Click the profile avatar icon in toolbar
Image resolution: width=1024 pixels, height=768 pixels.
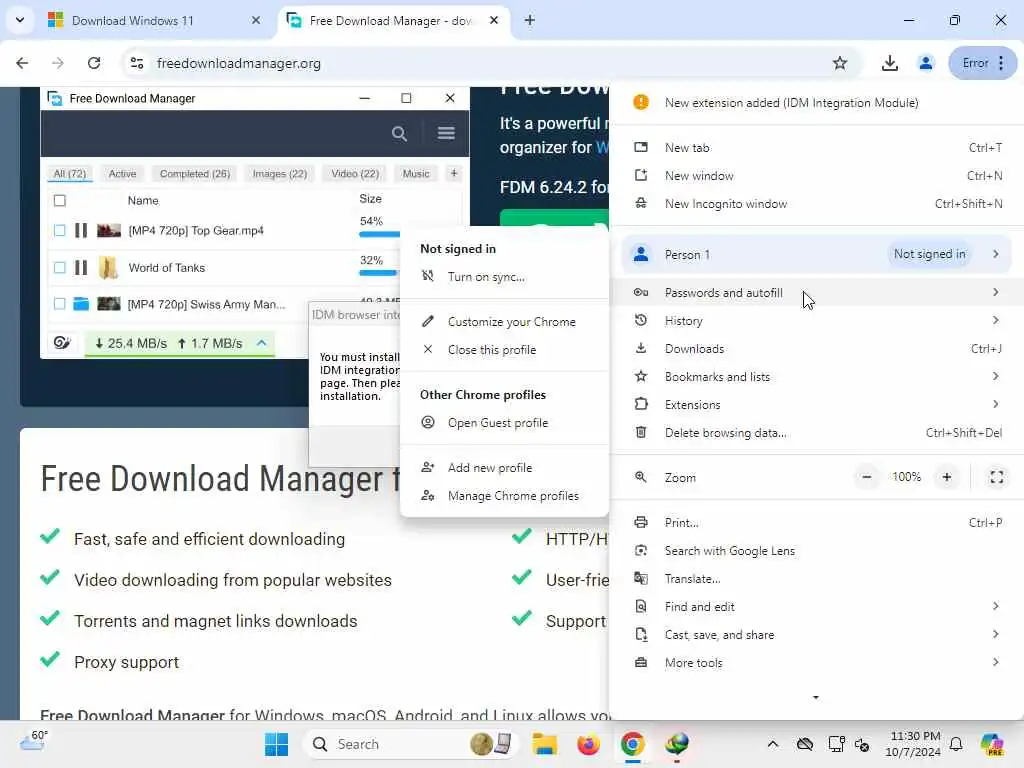coord(925,63)
